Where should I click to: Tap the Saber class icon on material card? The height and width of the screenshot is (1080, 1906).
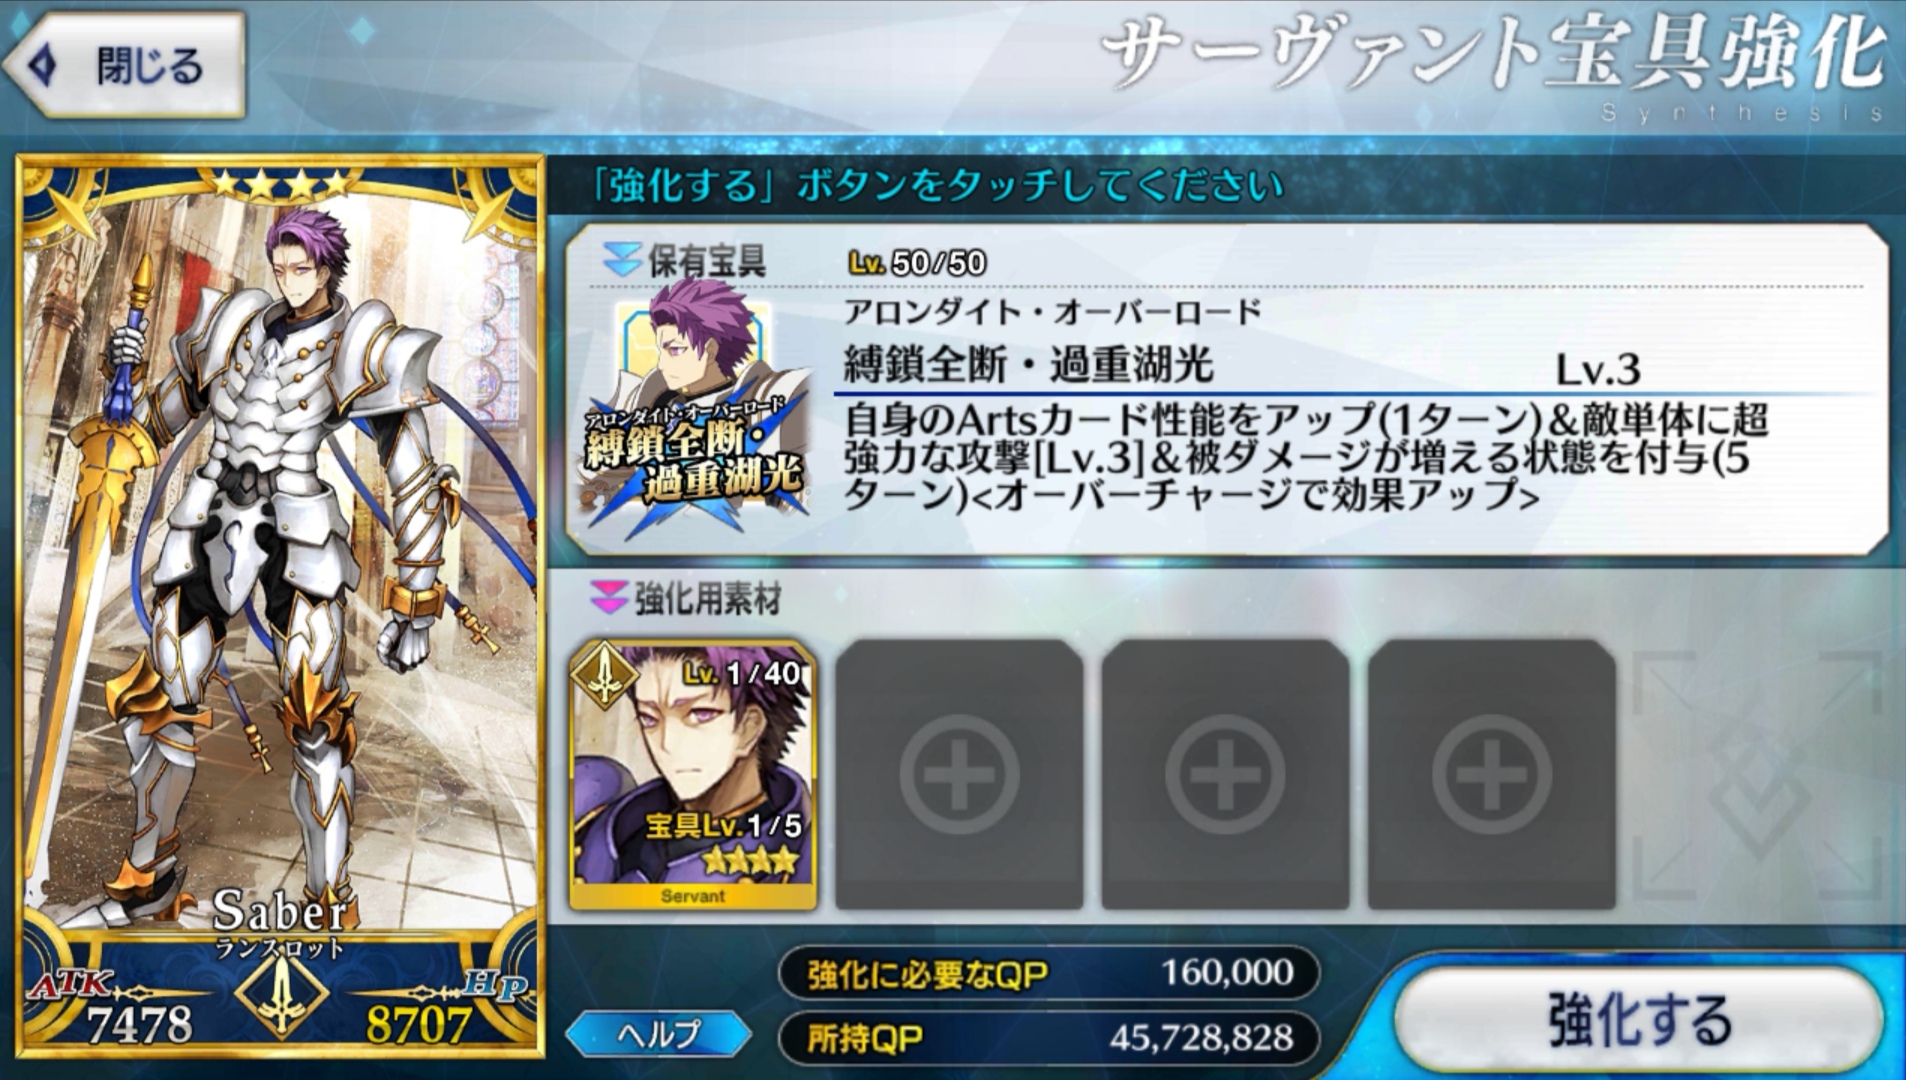(x=603, y=675)
